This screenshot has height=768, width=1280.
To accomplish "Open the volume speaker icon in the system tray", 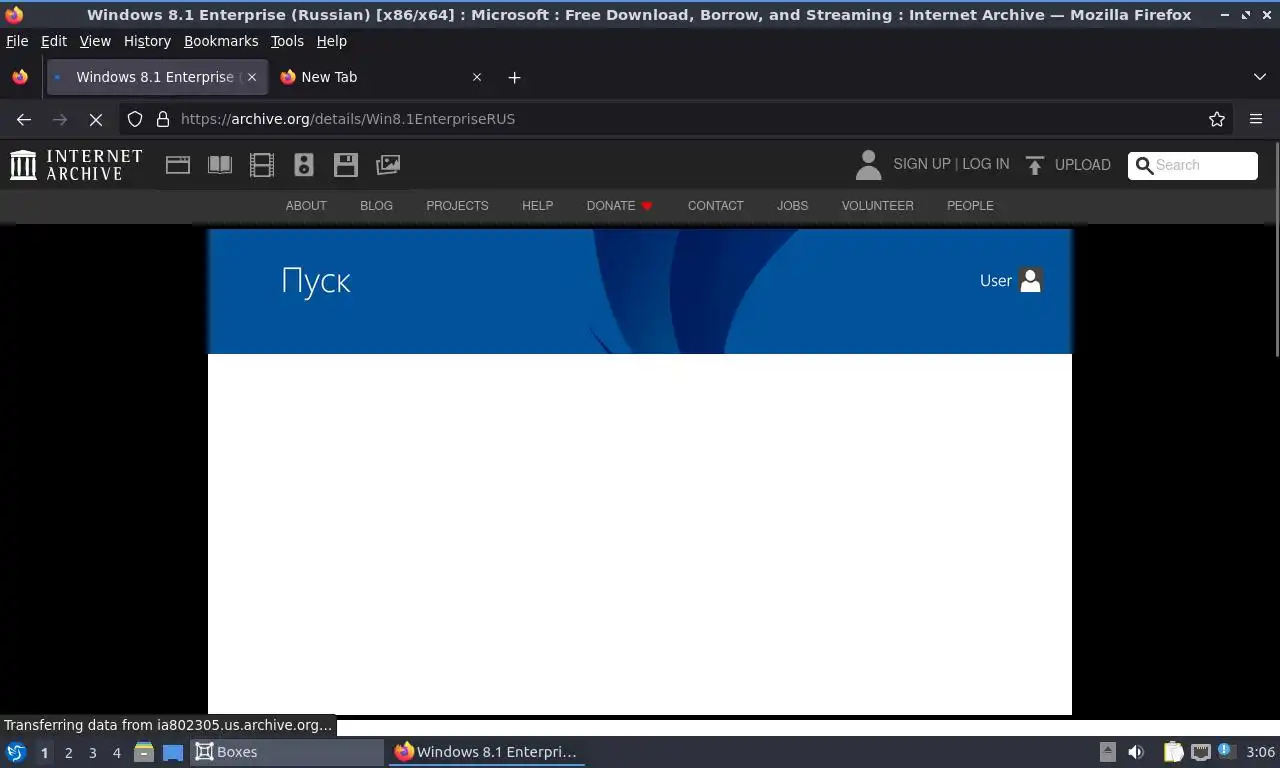I will tap(1136, 752).
